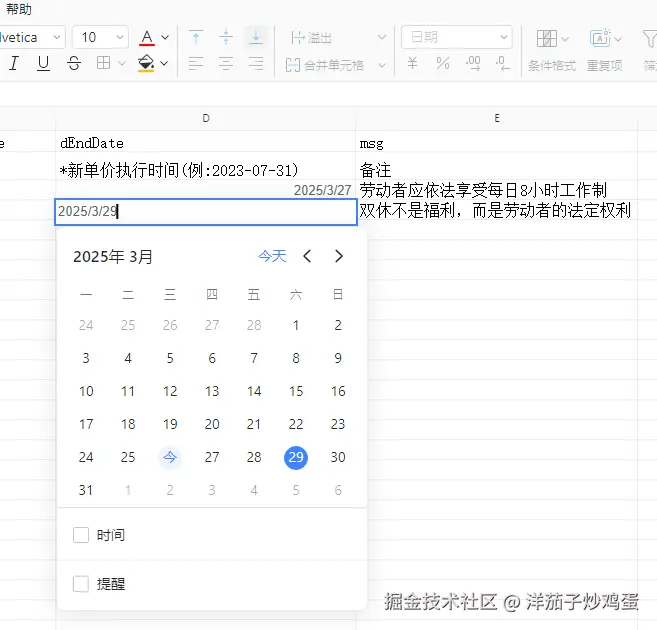Center text horizontally
The image size is (657, 630).
(226, 63)
